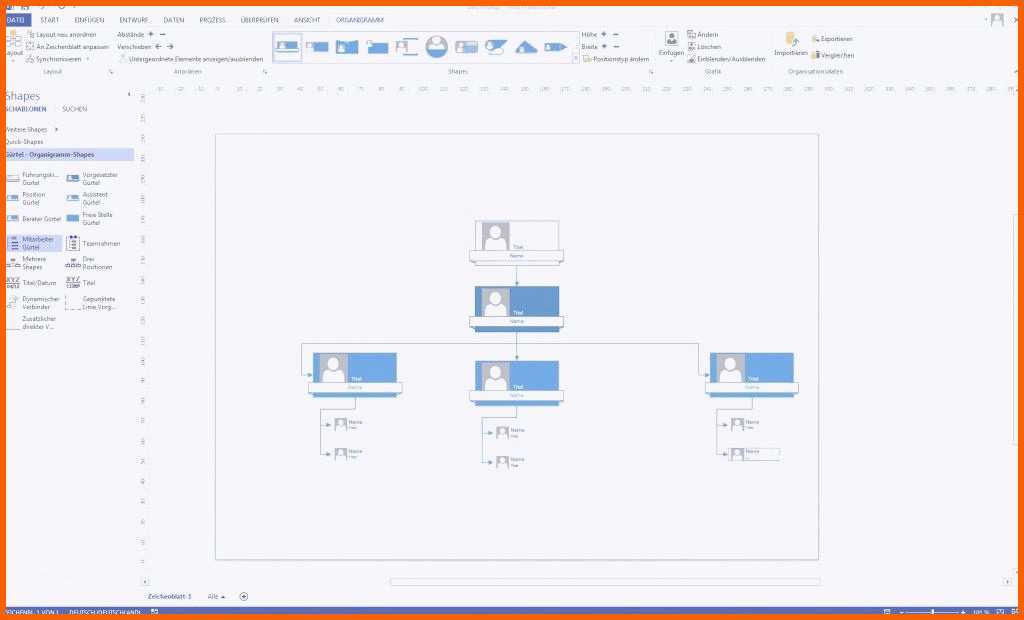Open SCHABLONEN in Shapes pane
The height and width of the screenshot is (620, 1024).
click(26, 109)
